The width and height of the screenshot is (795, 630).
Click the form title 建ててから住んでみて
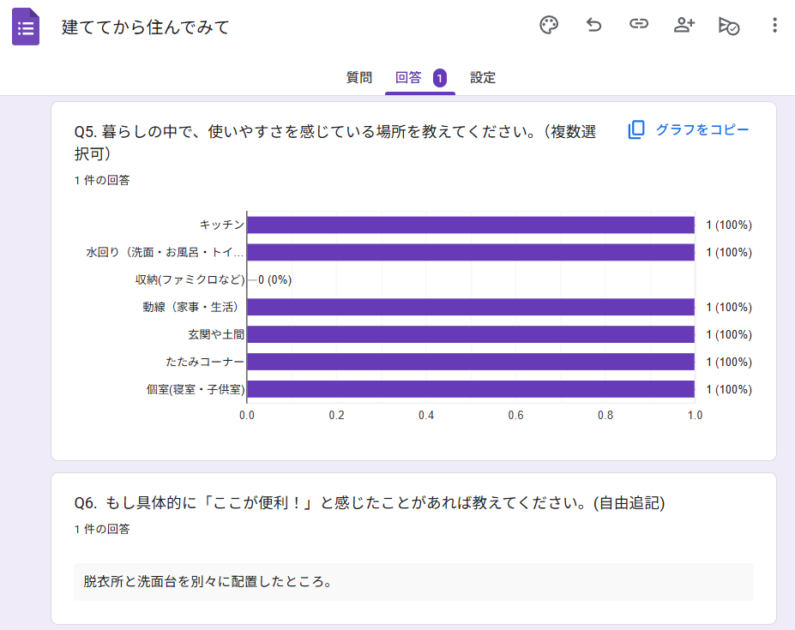146,27
